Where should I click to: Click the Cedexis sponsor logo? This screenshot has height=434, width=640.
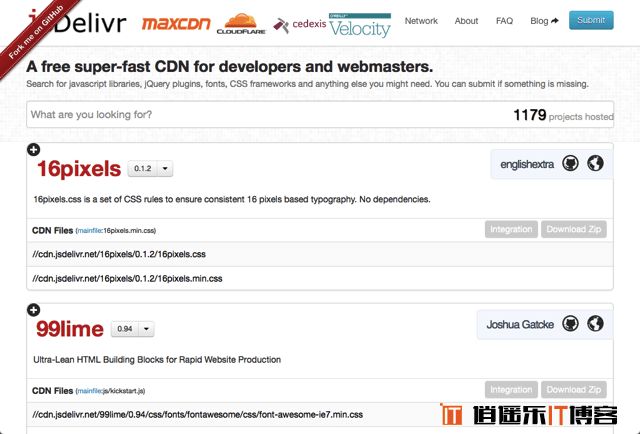[x=300, y=24]
